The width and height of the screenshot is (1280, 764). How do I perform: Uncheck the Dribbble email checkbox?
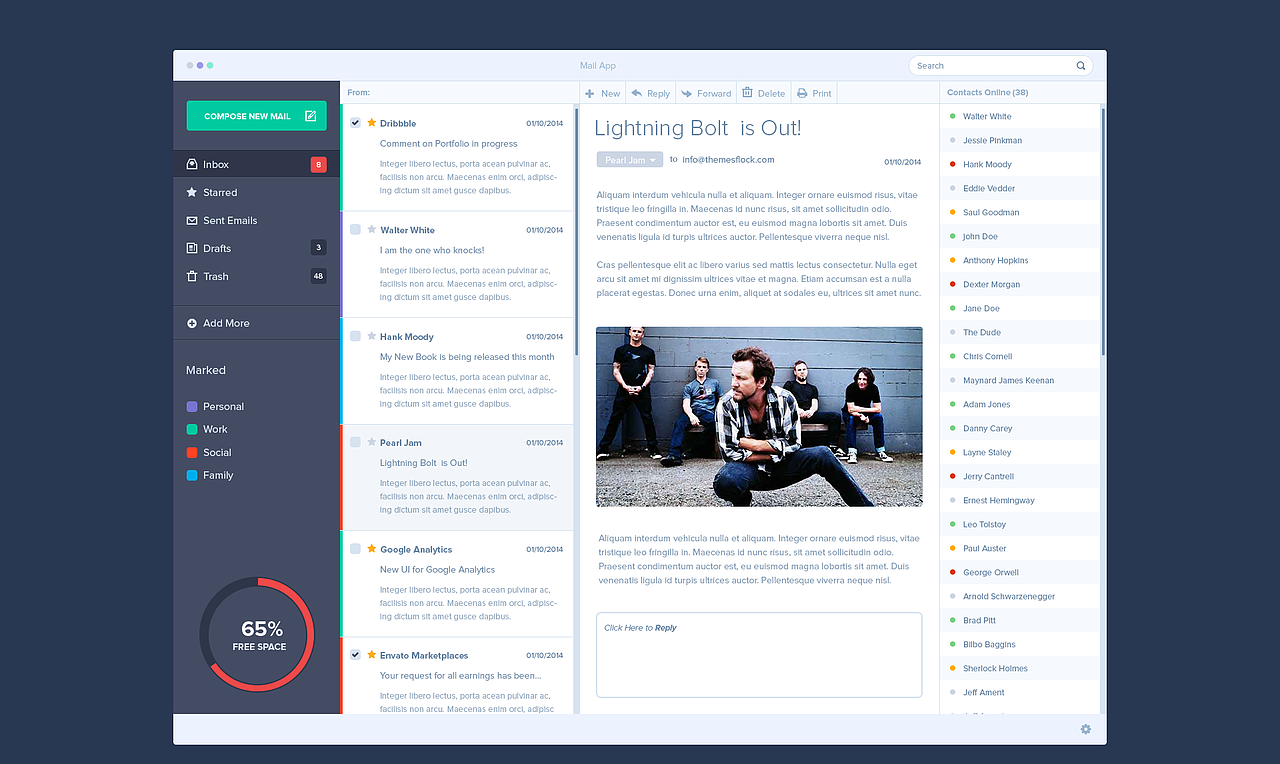tap(355, 123)
